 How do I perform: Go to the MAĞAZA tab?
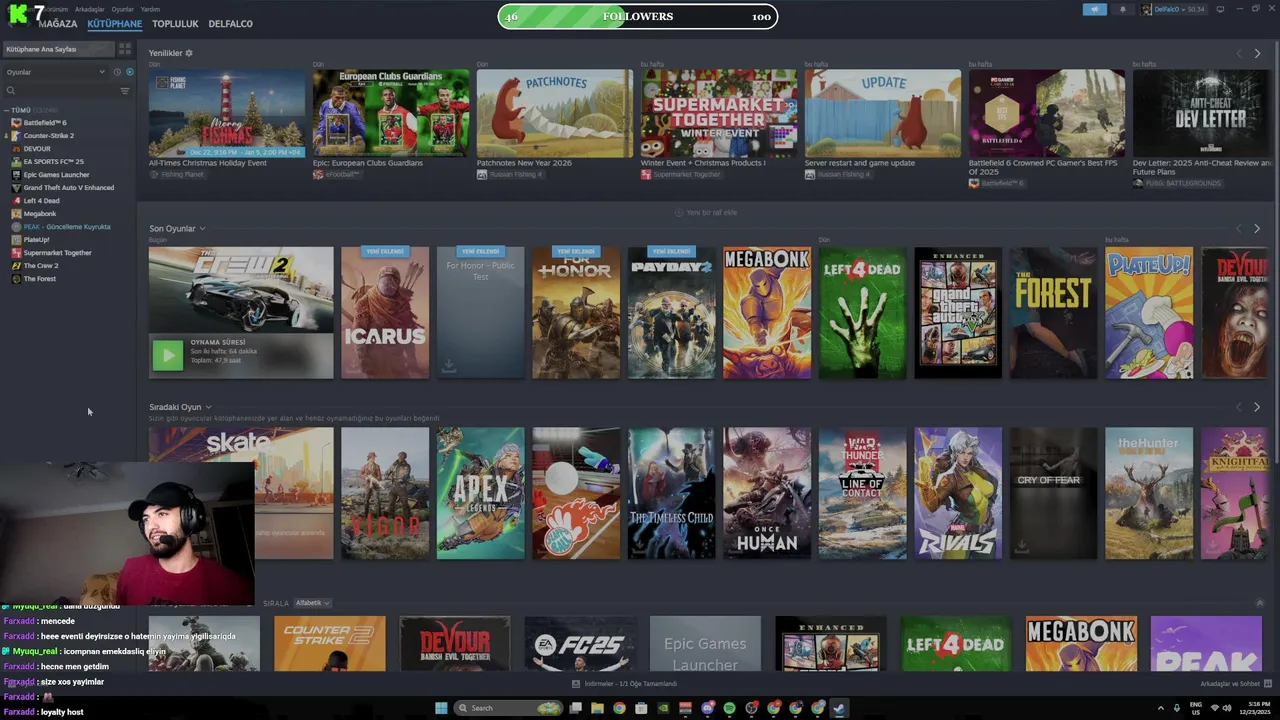pyautogui.click(x=57, y=24)
